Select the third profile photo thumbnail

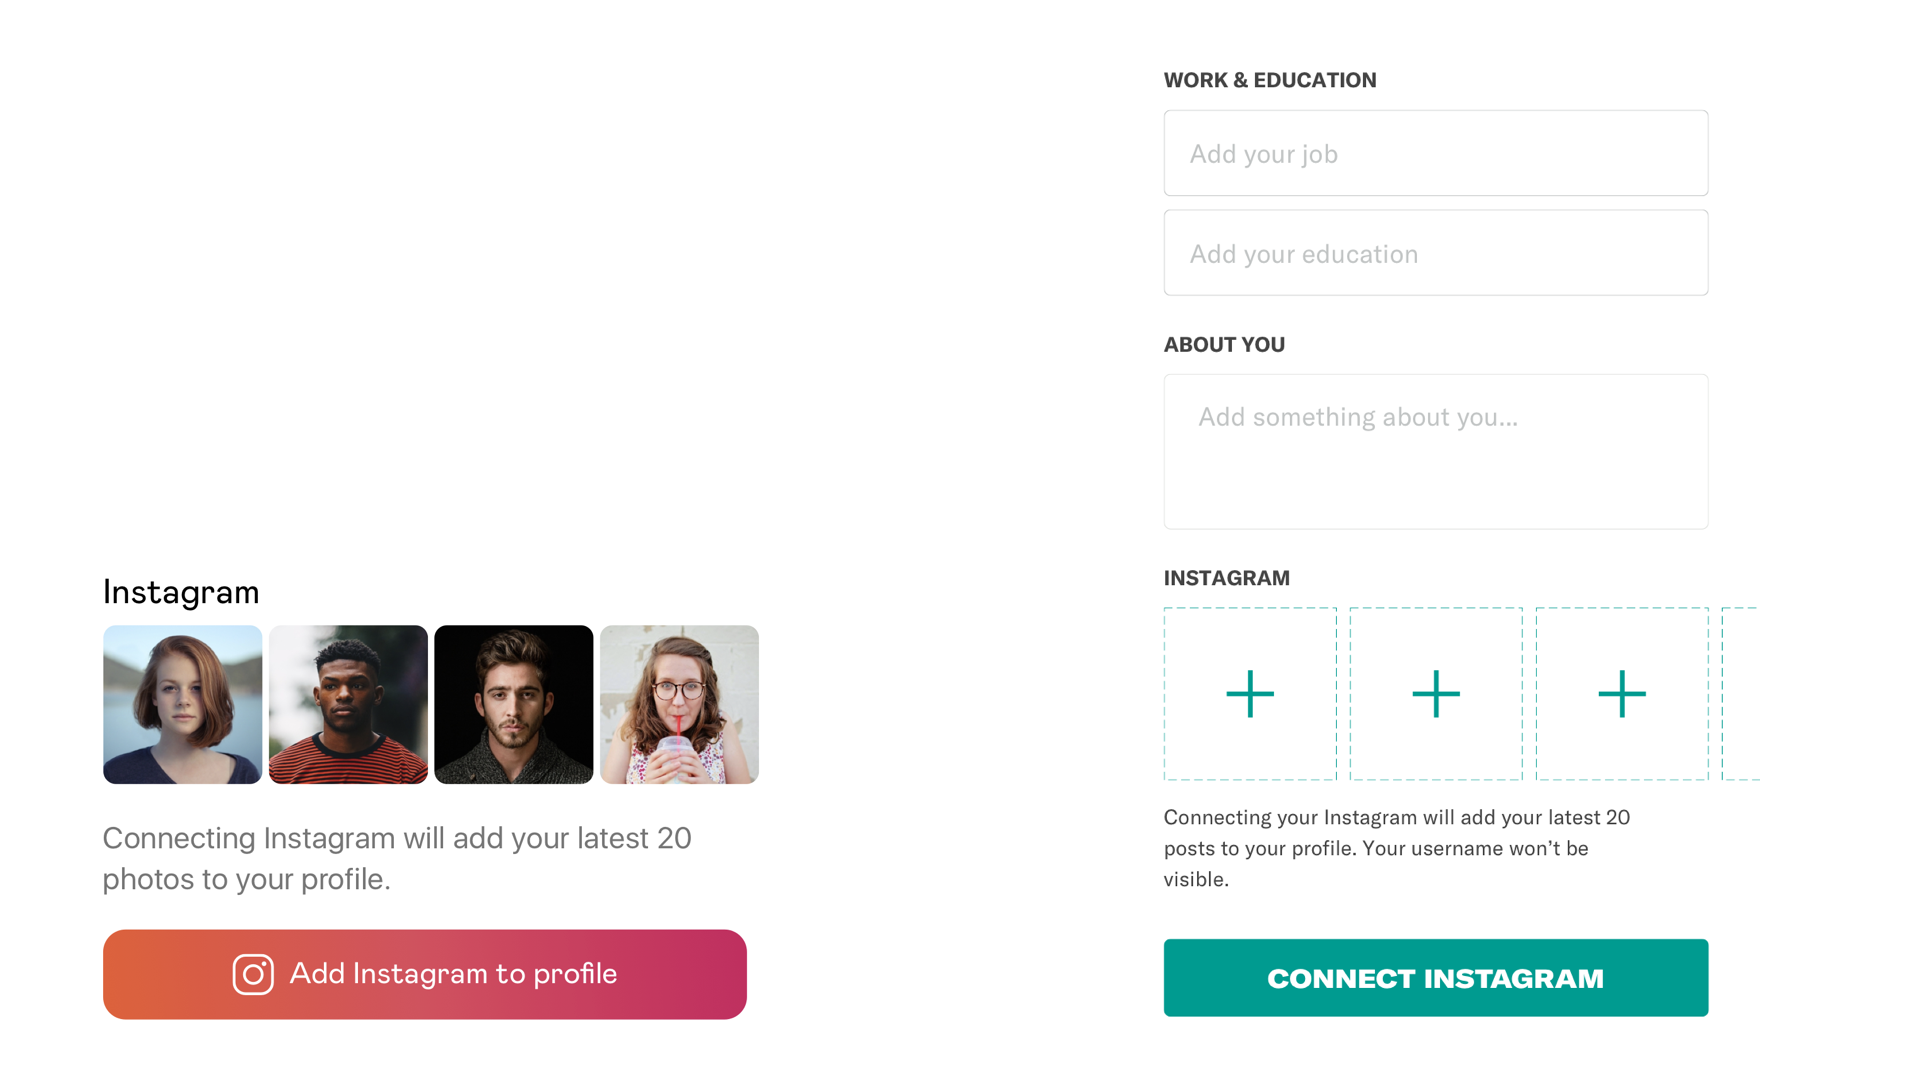coord(513,704)
